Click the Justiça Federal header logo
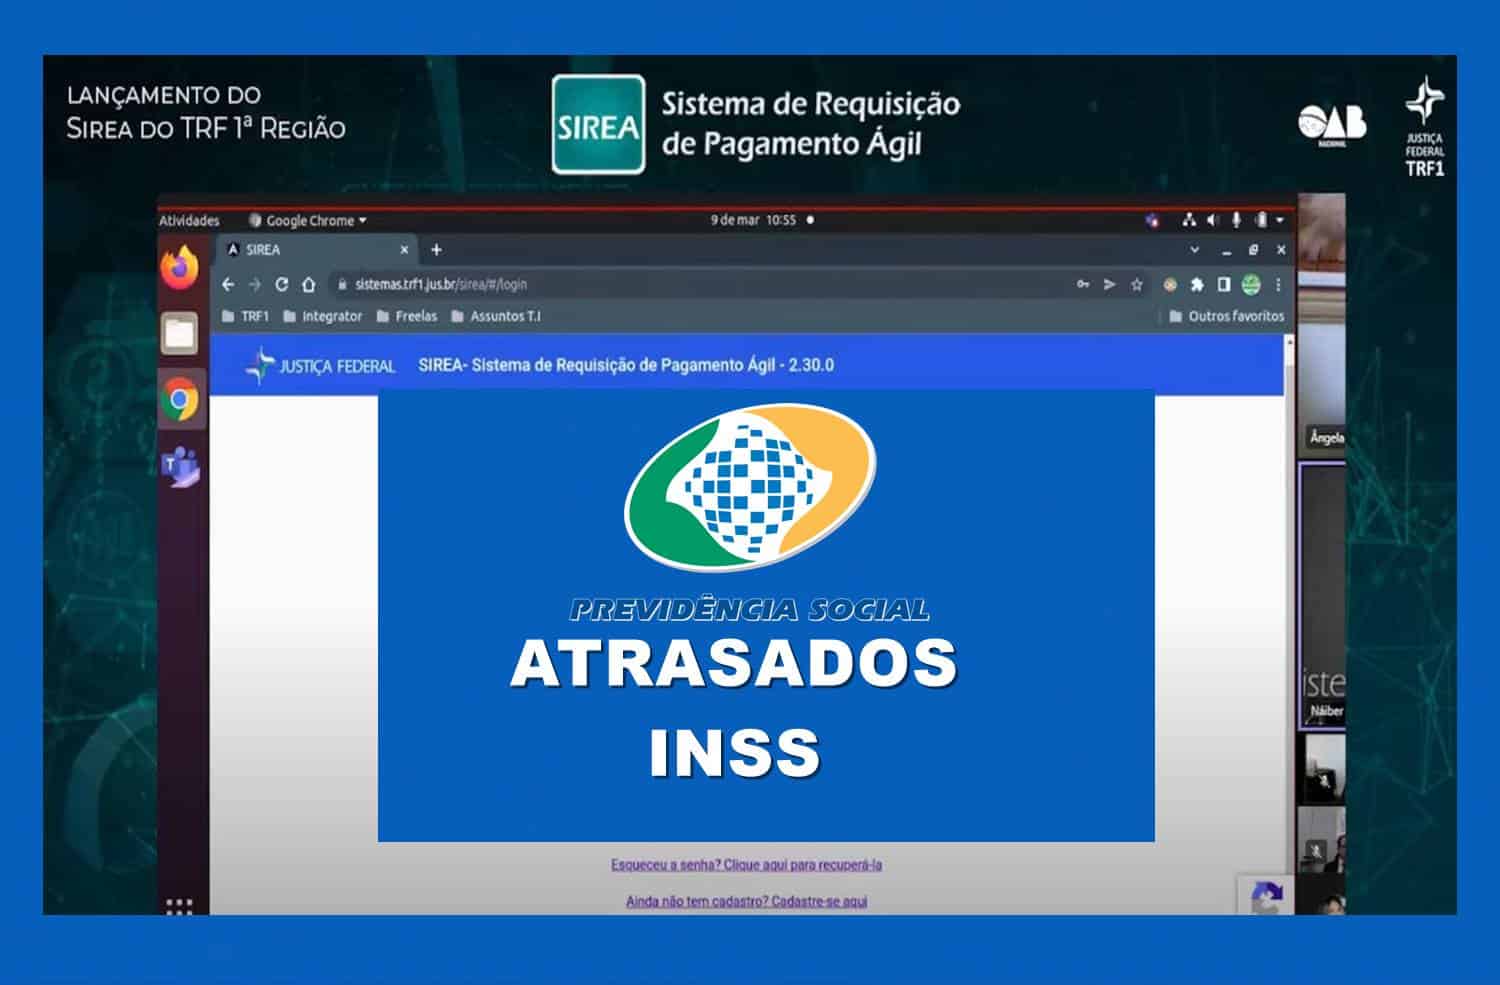 click(x=320, y=366)
